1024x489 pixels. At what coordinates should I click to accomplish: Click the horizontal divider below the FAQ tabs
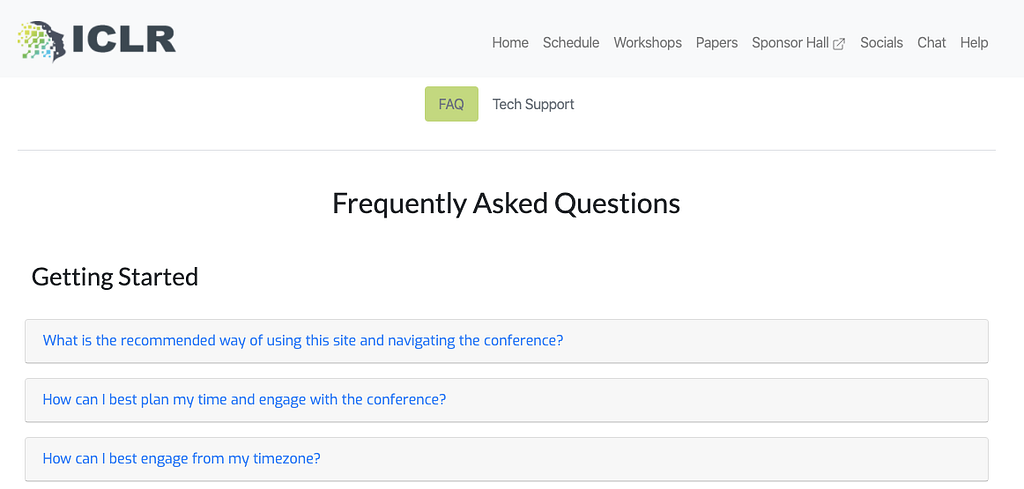(506, 150)
